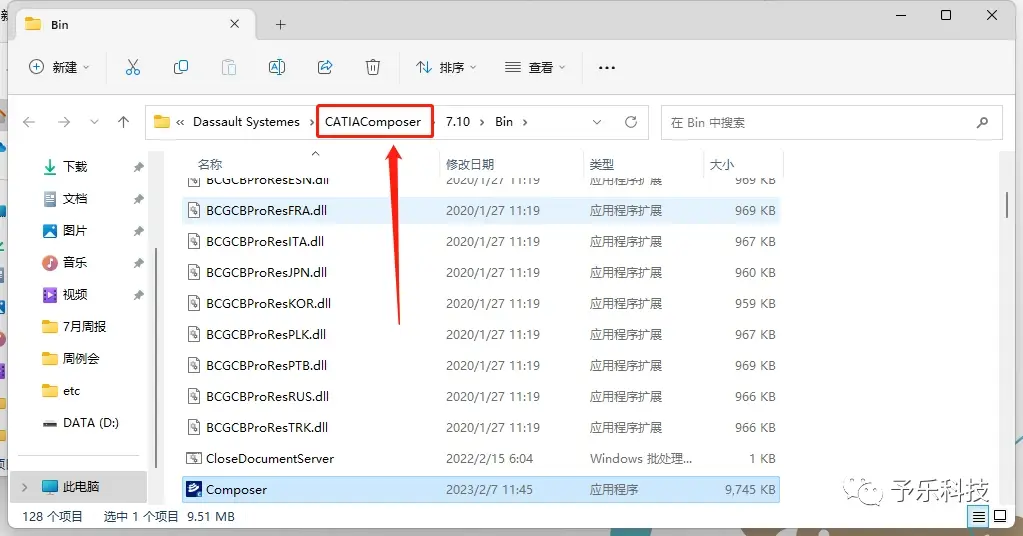The image size is (1023, 536).
Task: Click the file list vertical scrollbar
Action: pyautogui.click(x=1007, y=207)
